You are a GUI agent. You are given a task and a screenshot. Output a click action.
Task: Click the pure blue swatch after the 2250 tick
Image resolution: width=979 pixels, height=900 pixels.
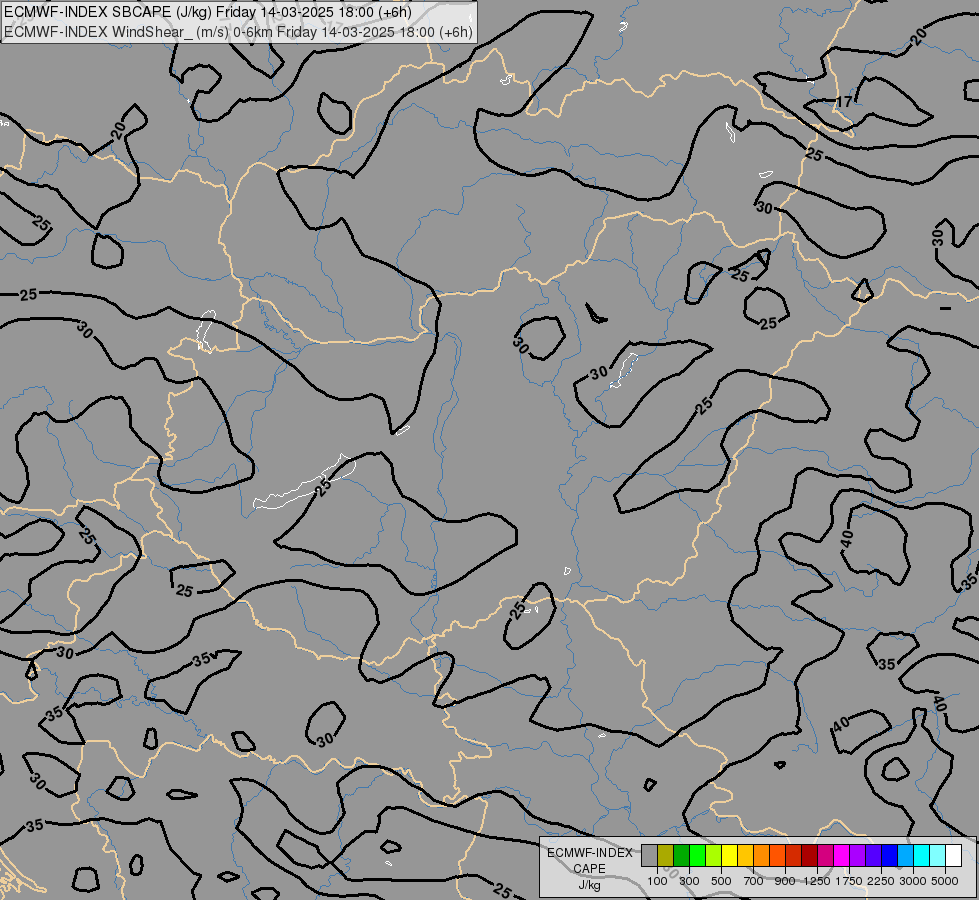890,856
